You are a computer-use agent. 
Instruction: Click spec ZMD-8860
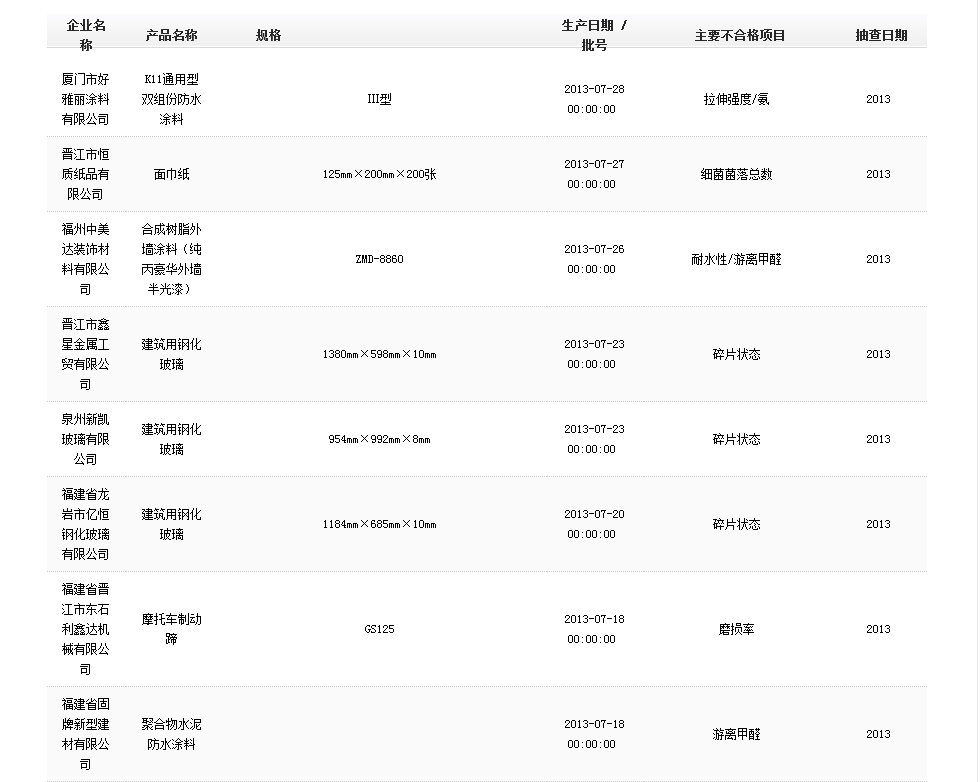379,259
